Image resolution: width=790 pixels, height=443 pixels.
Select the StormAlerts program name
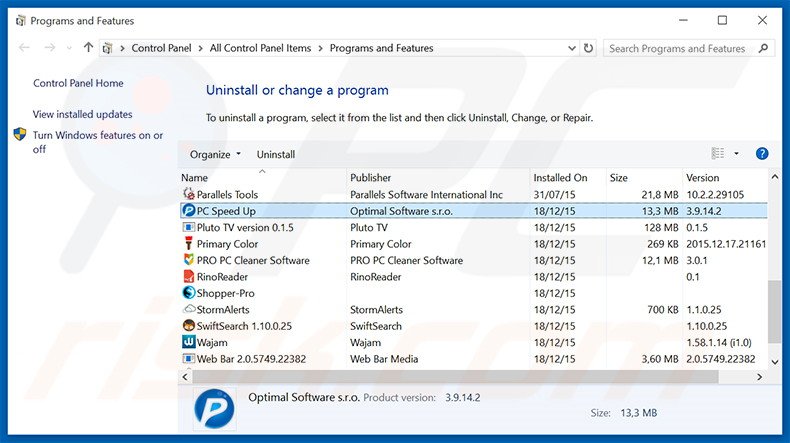223,309
